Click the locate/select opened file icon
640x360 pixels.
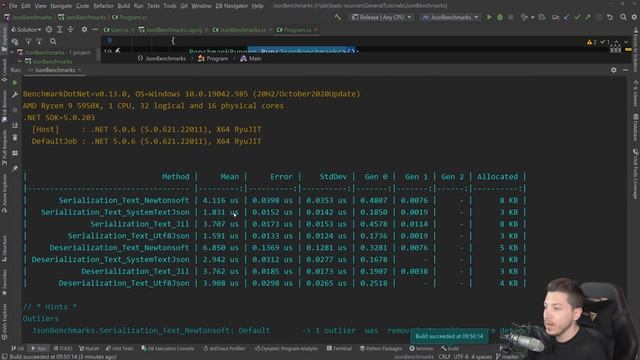tap(49, 30)
